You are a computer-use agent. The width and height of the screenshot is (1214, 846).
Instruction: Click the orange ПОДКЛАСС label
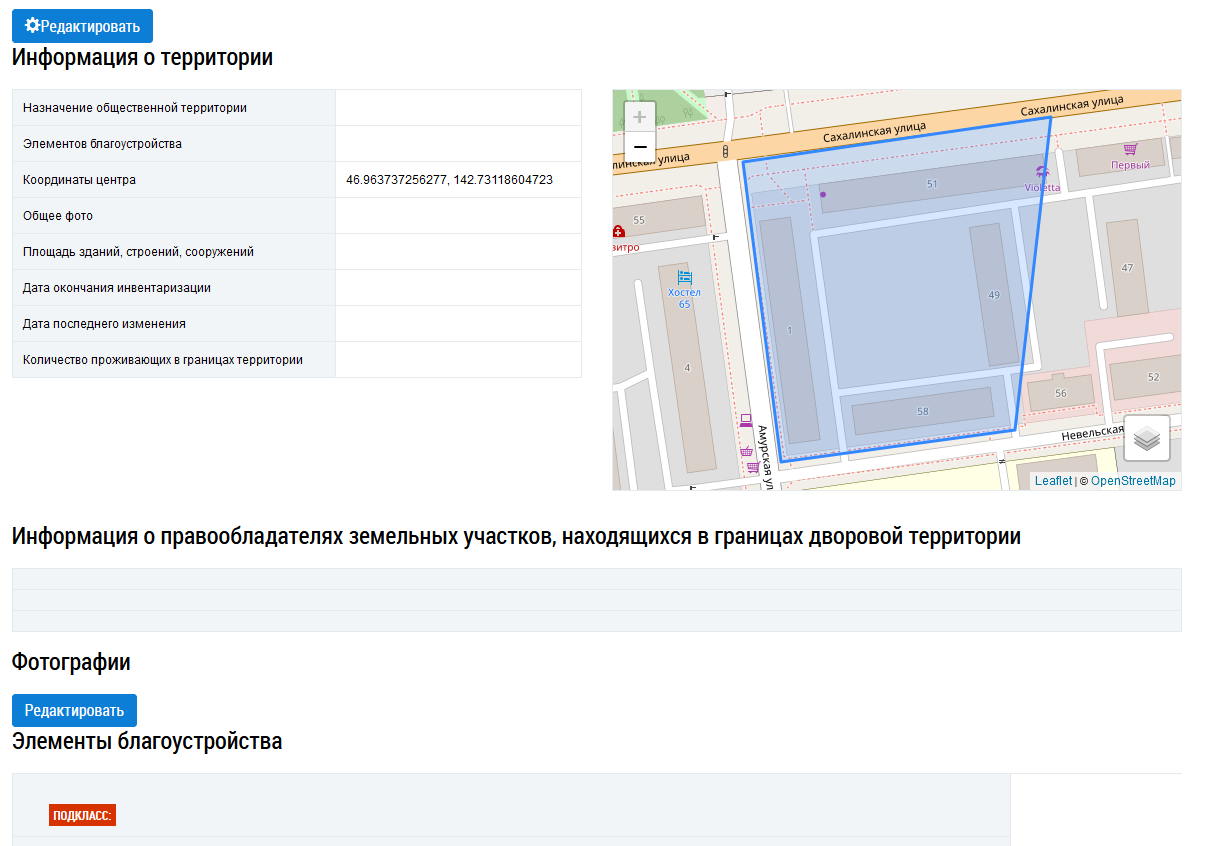(x=82, y=815)
